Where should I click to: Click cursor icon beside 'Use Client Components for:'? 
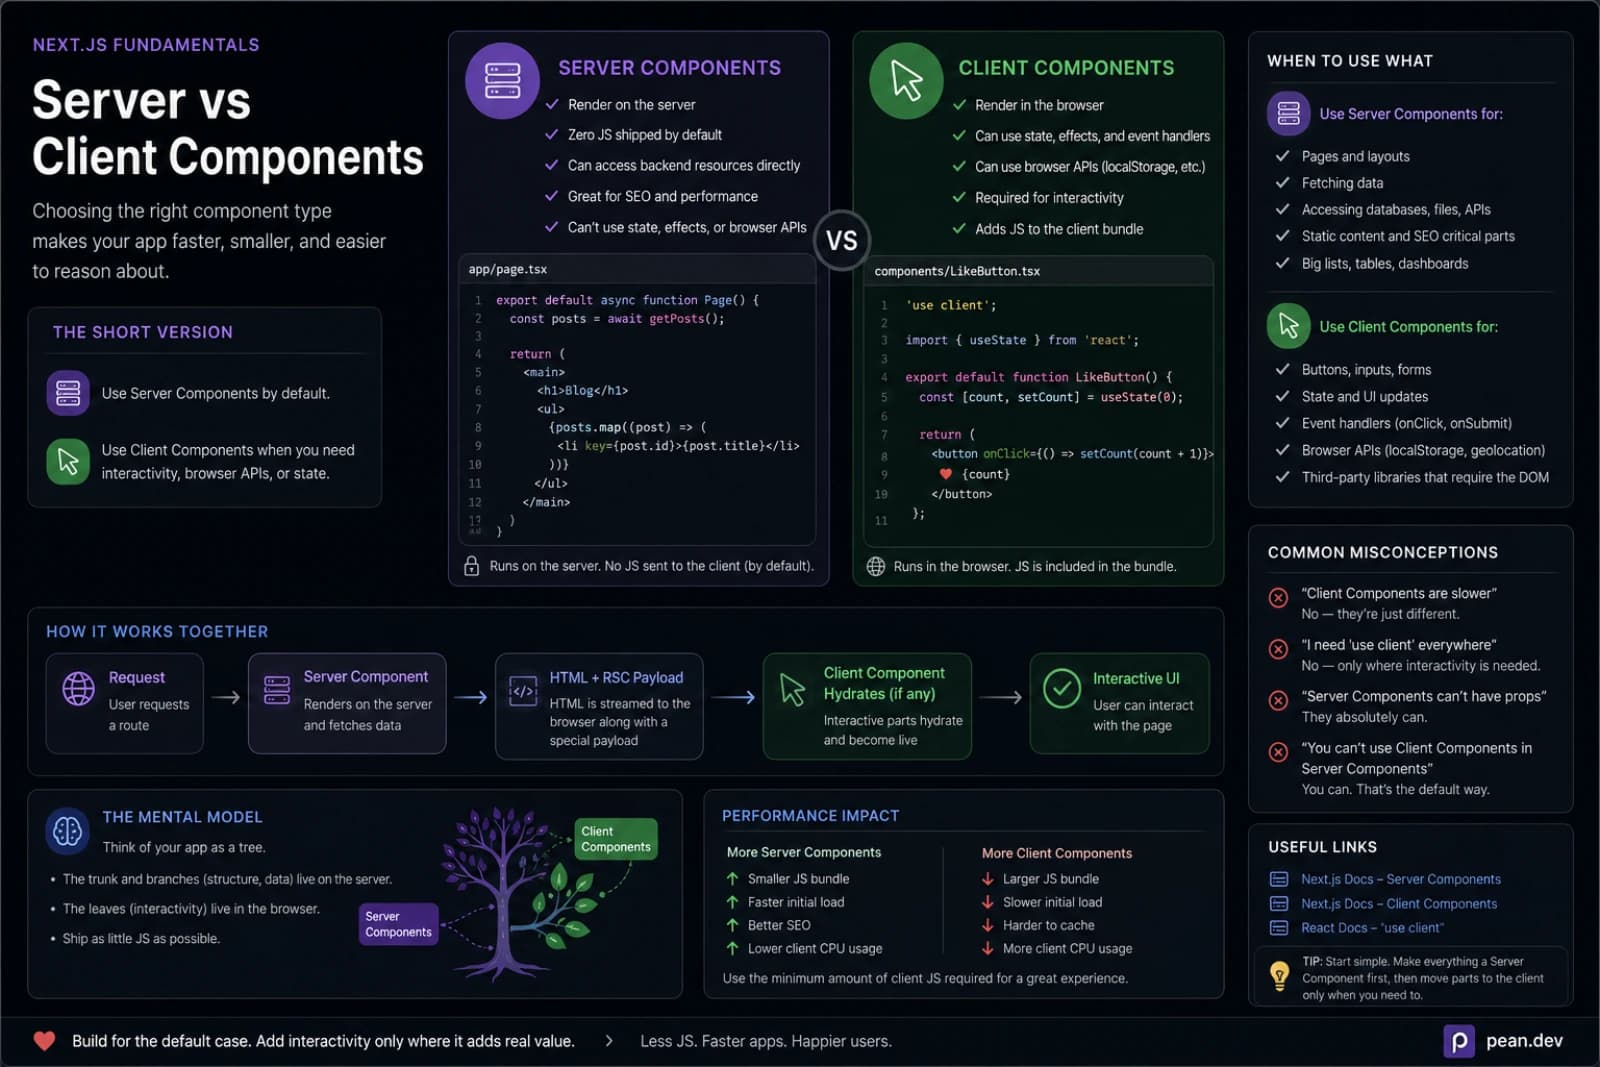point(1288,326)
